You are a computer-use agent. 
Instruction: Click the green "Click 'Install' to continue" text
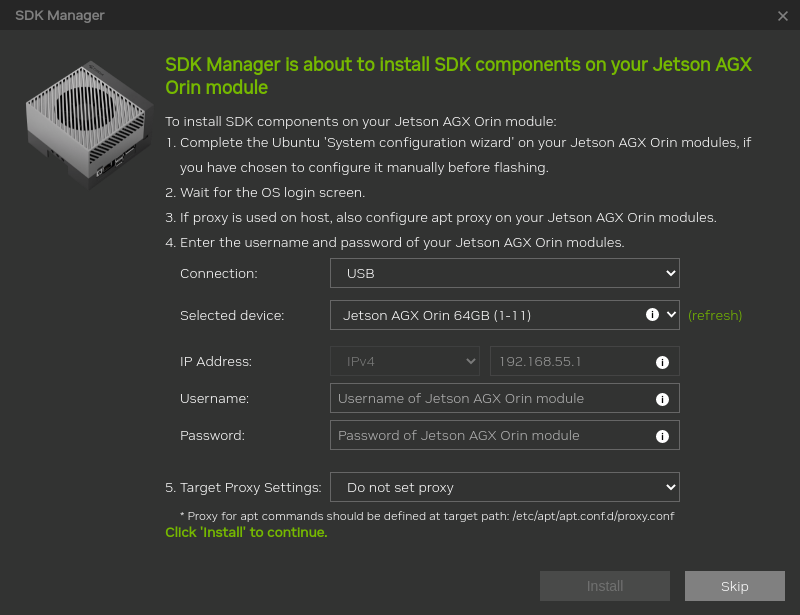coord(246,532)
